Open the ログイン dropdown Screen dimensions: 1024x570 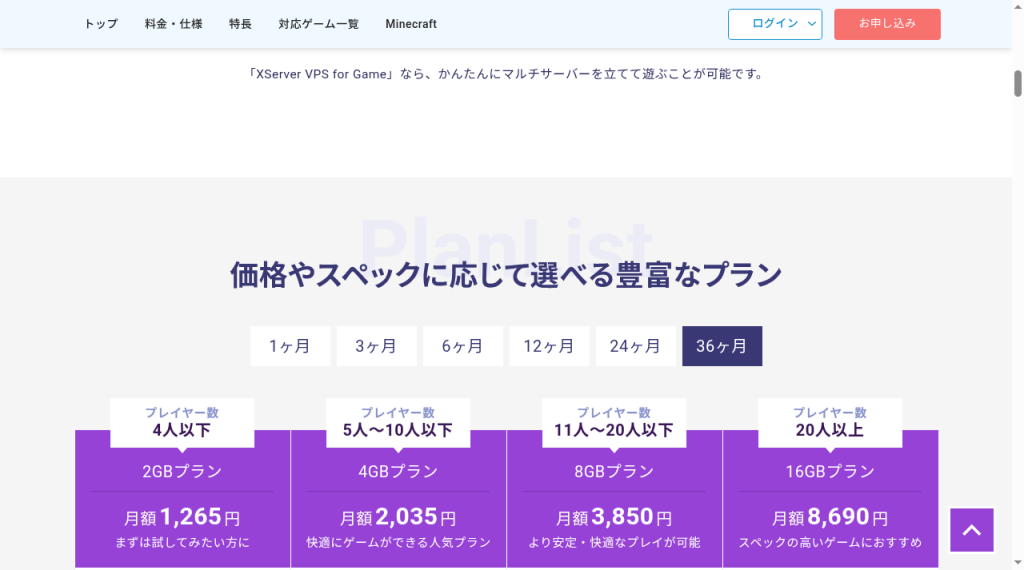pos(775,24)
